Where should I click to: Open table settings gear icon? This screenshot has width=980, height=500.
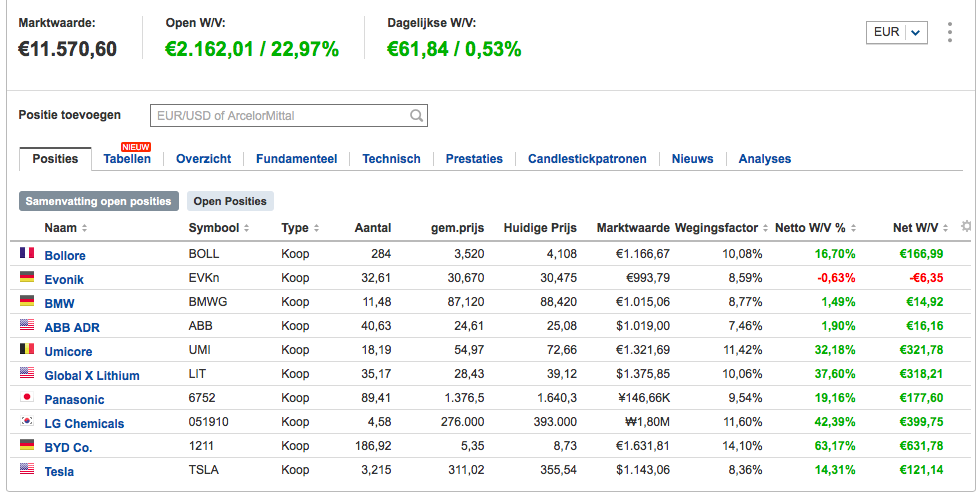tap(966, 226)
